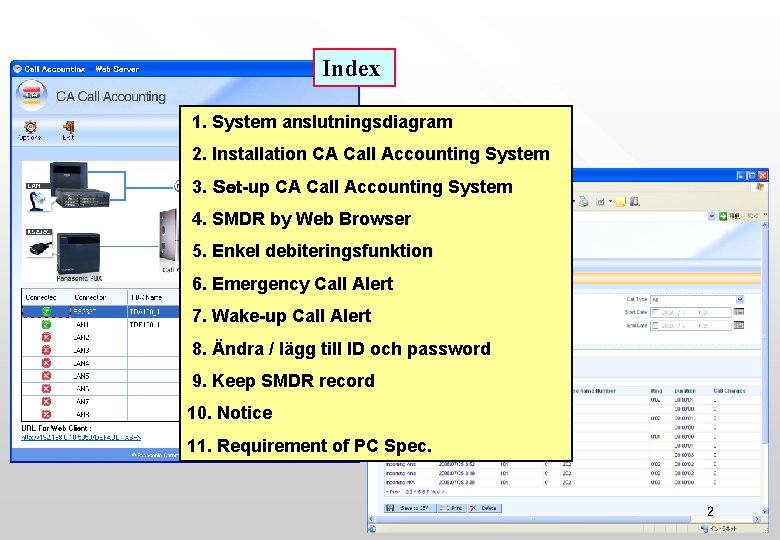Tick the Start Date checkbox
780x540 pixels.
pyautogui.click(x=655, y=312)
